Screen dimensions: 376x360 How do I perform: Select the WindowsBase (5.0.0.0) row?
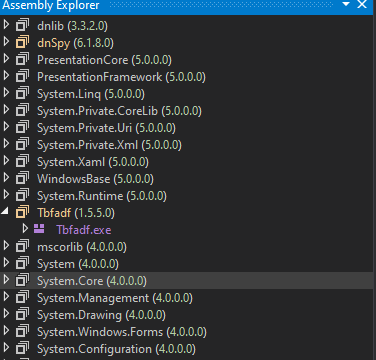[x=186, y=179]
